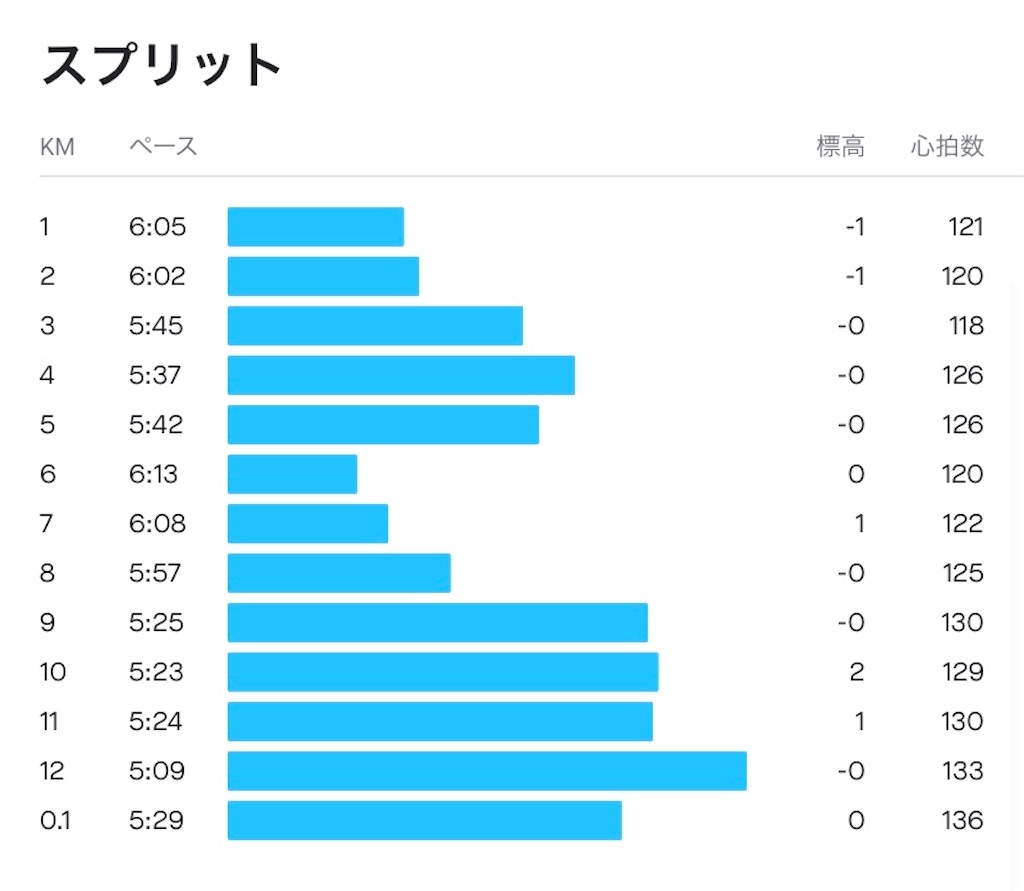Click the 5:57 split bar
The height and width of the screenshot is (891, 1024).
tap(340, 573)
